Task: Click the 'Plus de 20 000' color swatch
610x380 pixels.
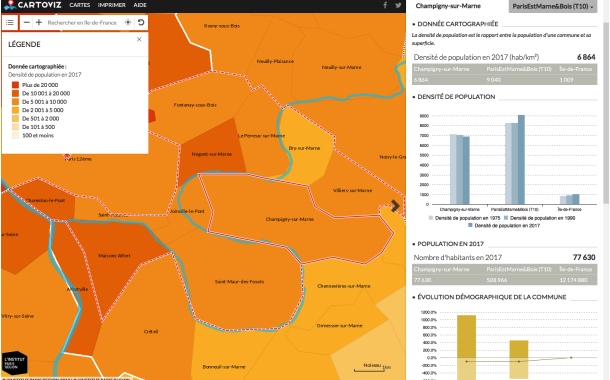Action: (x=15, y=85)
